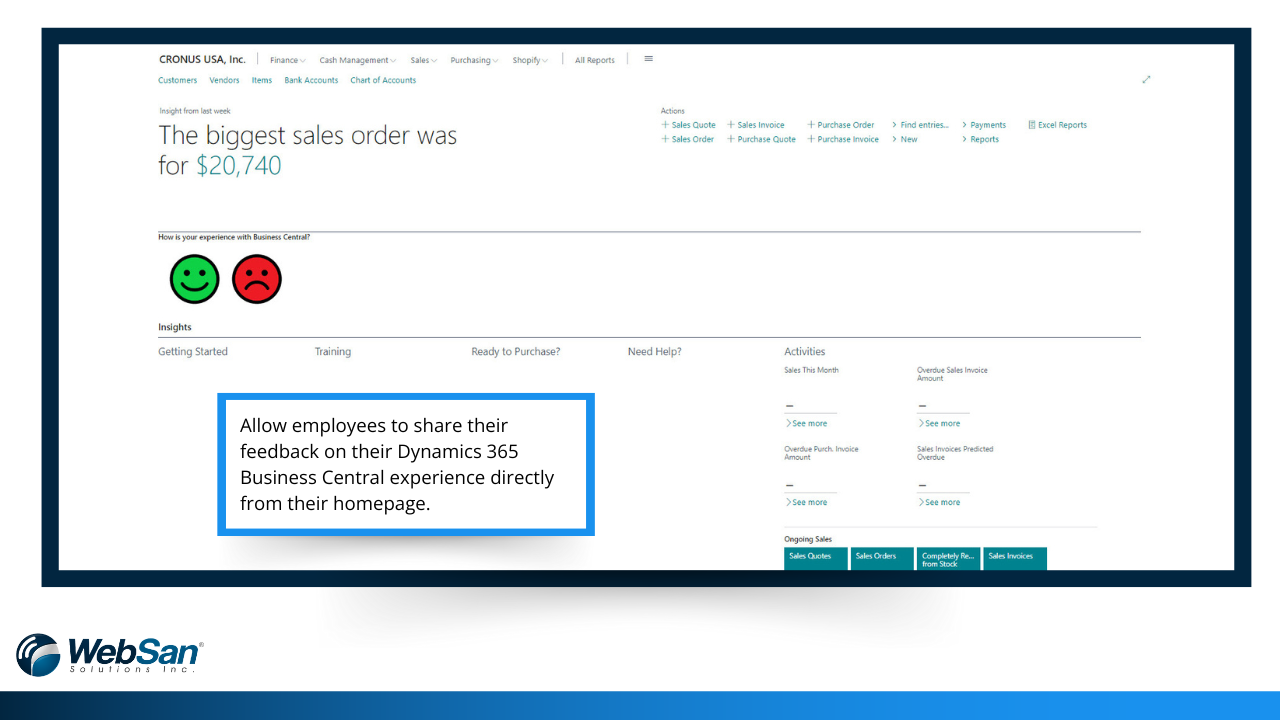Expand the Payments action group
Screen dimensions: 1280x720
(984, 125)
